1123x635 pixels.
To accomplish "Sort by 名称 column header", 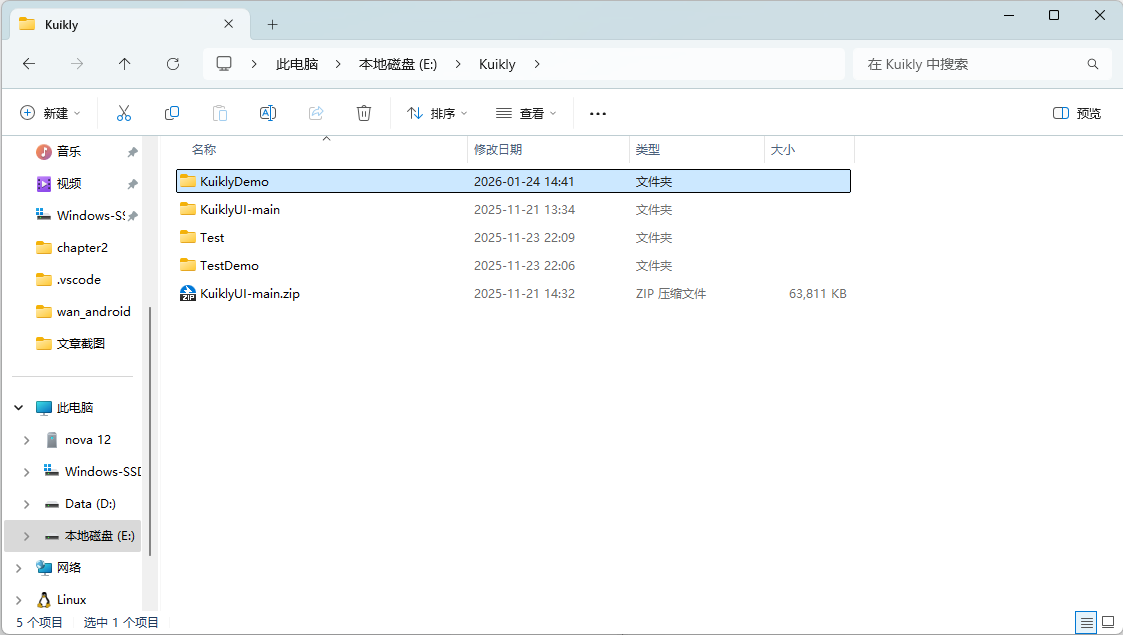I will [x=204, y=150].
